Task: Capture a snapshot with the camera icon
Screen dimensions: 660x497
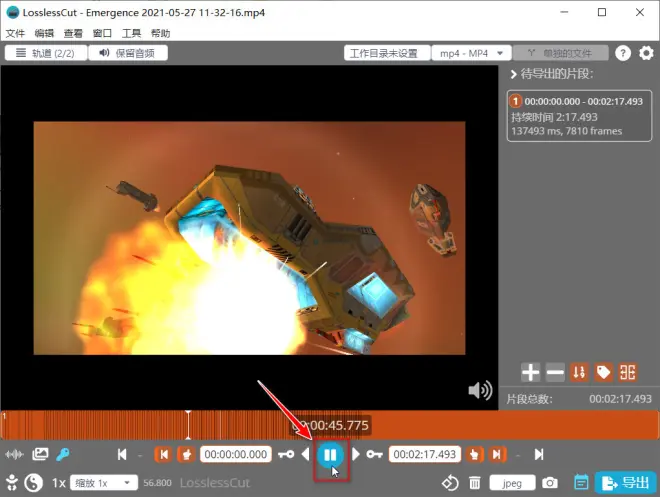Action: pyautogui.click(x=550, y=483)
